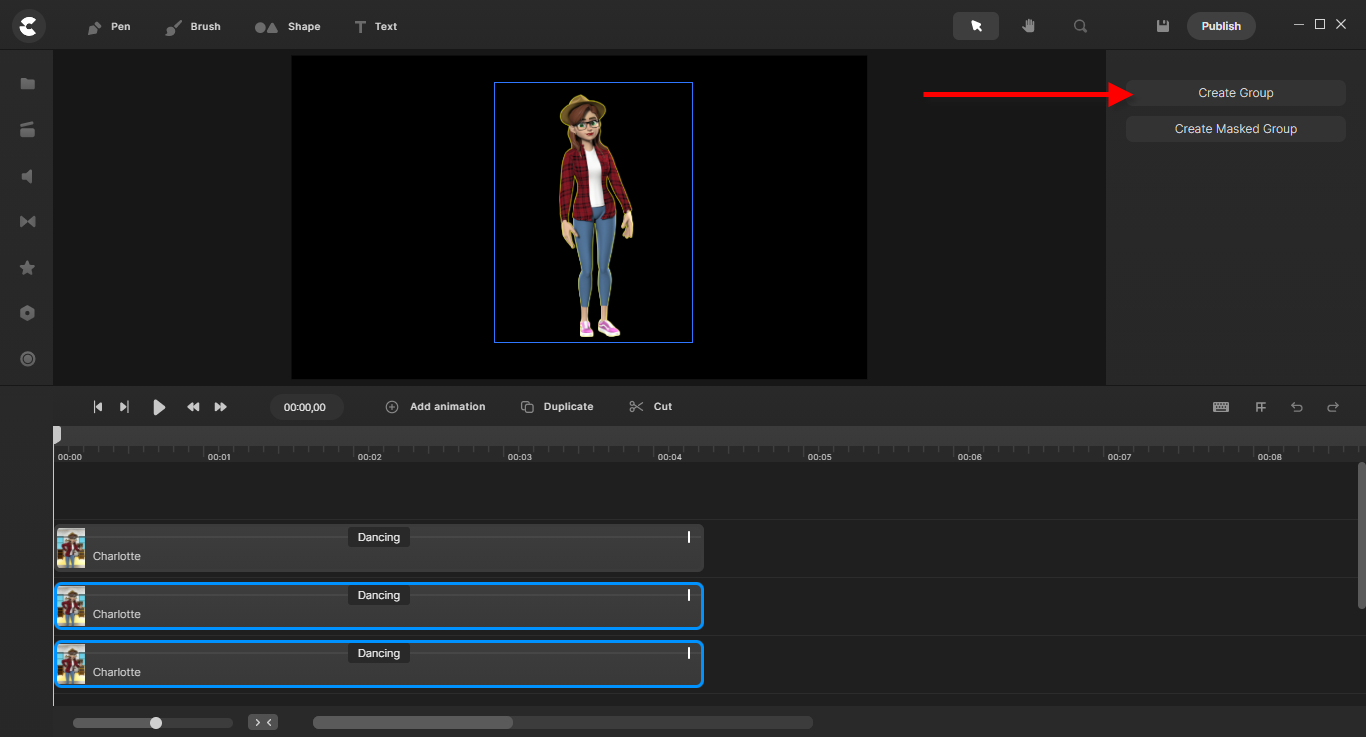This screenshot has width=1366, height=737.
Task: Click the 00:06 ruler mark
Action: [x=969, y=457]
